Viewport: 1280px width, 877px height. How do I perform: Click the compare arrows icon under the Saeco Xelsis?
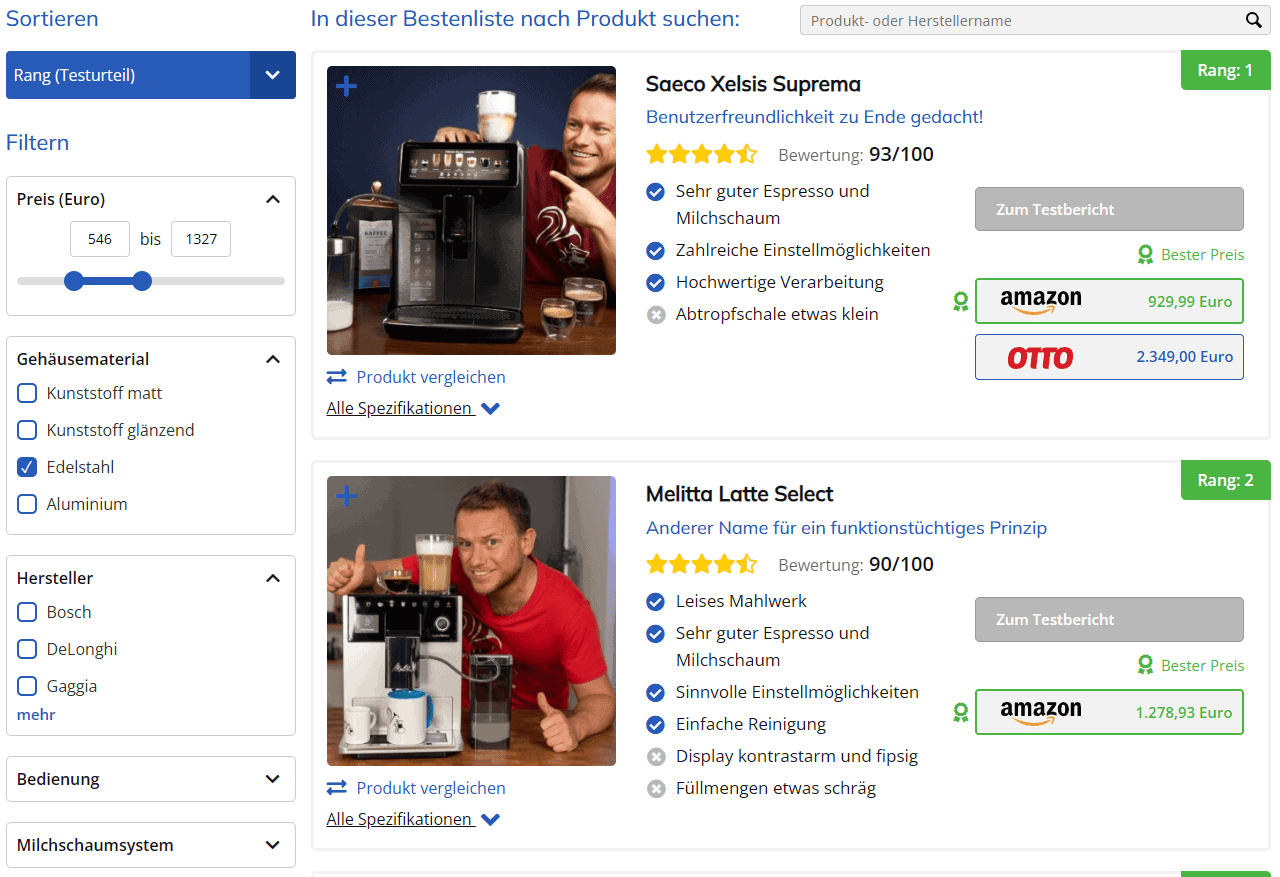click(336, 377)
